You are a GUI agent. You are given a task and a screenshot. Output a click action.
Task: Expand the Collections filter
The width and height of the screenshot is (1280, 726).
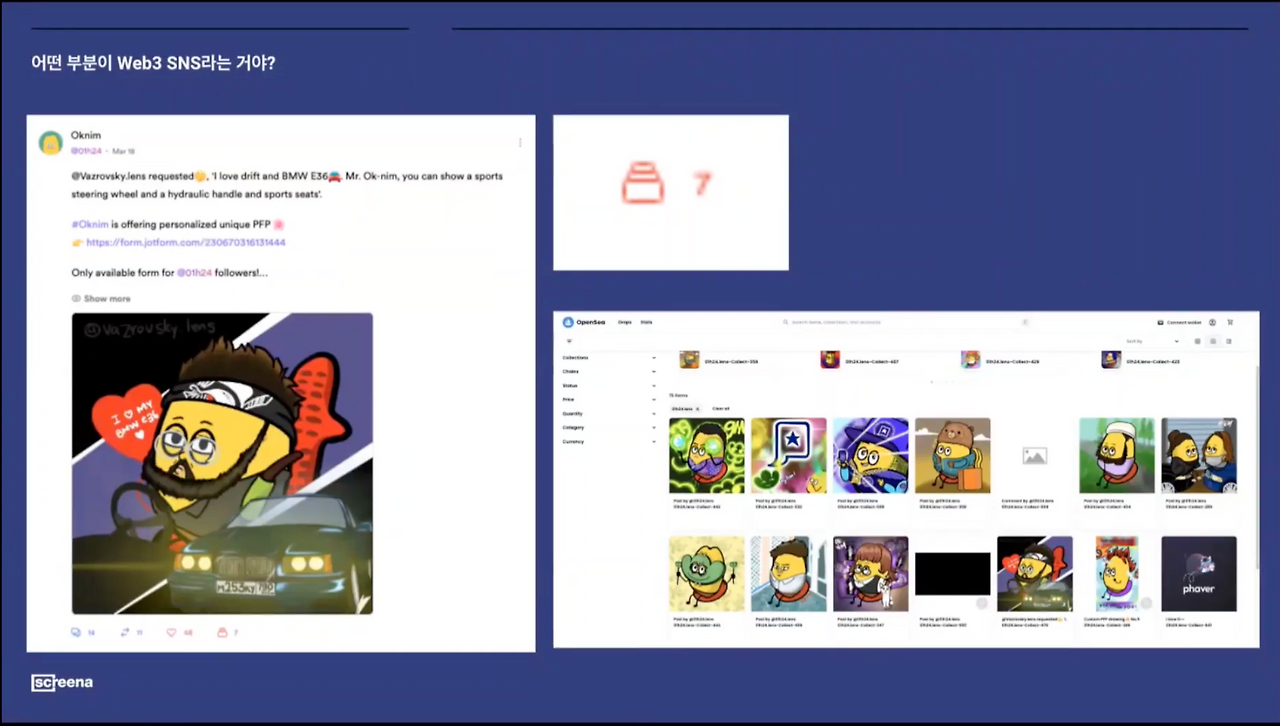tap(609, 357)
